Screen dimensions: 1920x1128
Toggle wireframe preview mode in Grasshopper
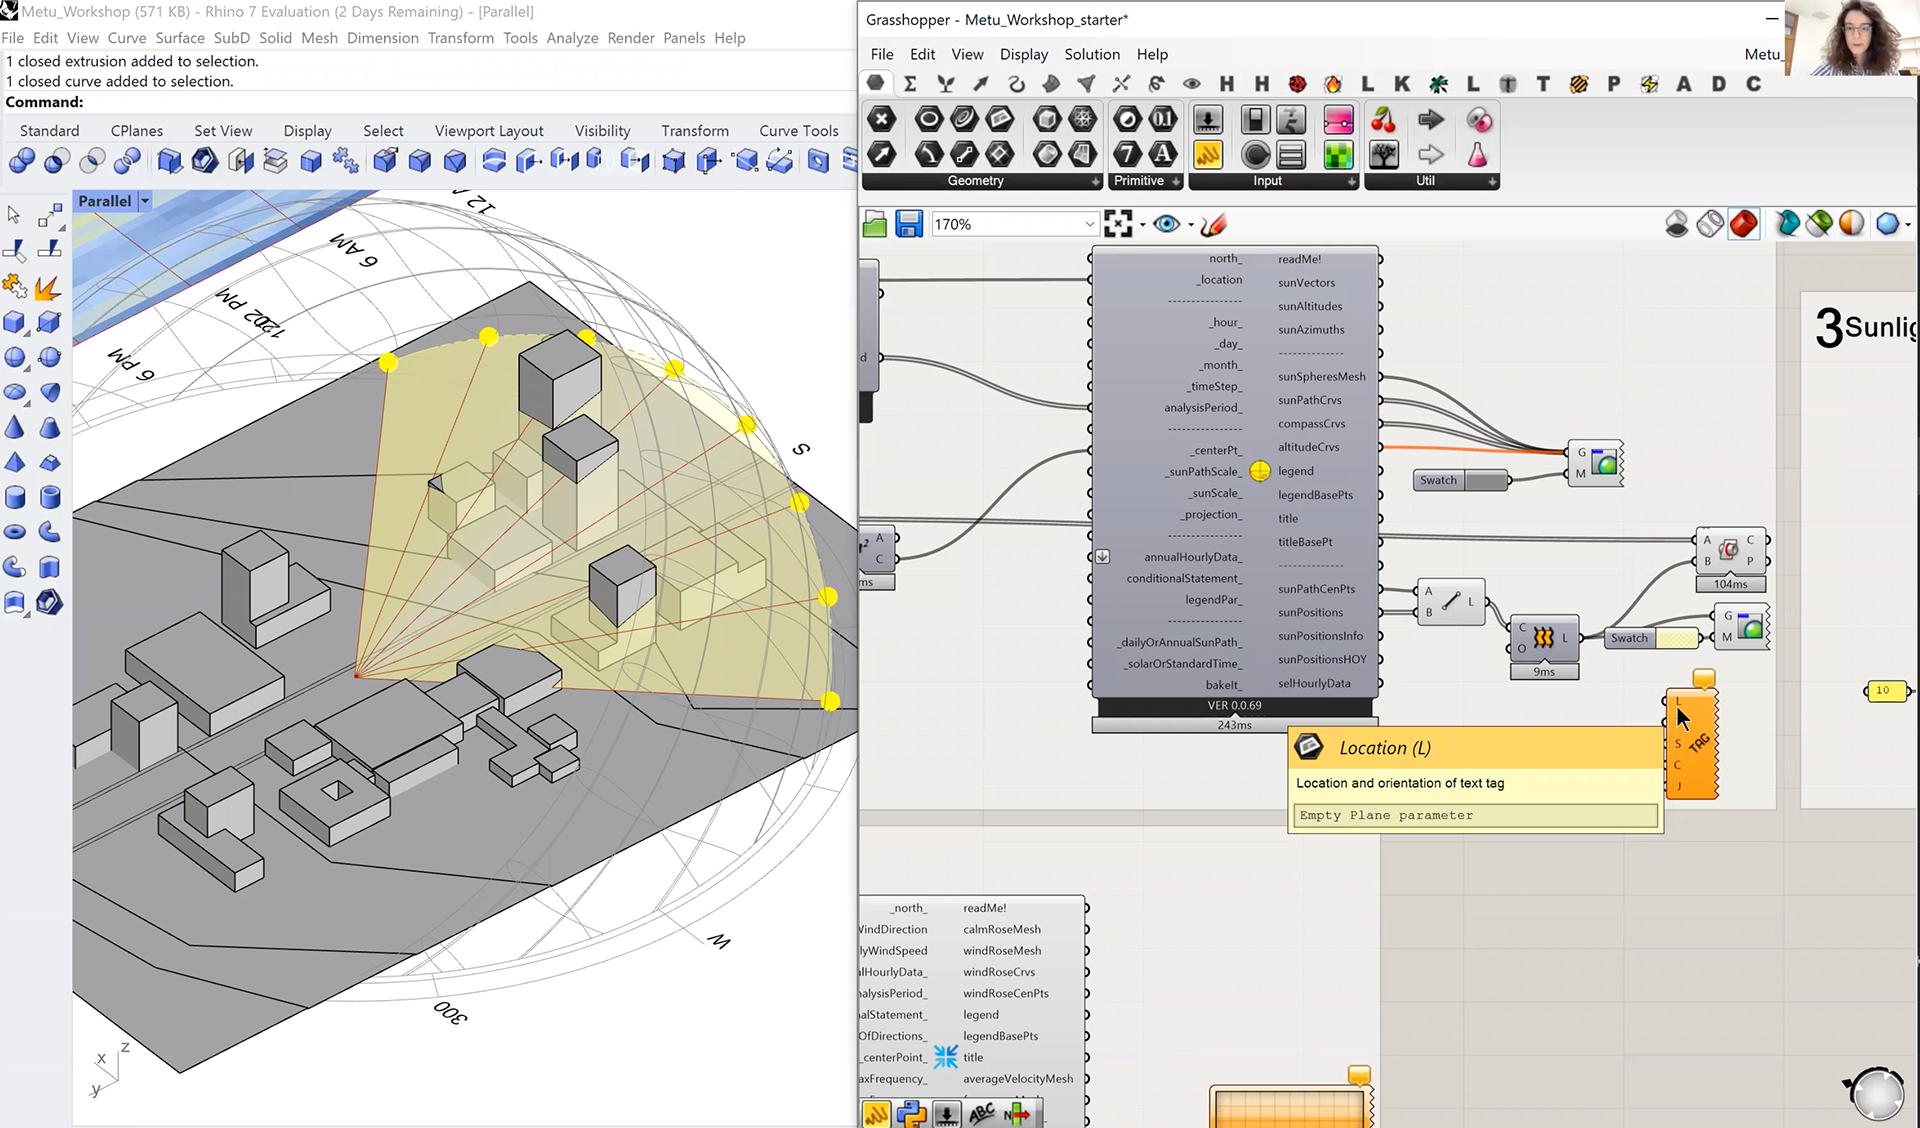[1710, 224]
